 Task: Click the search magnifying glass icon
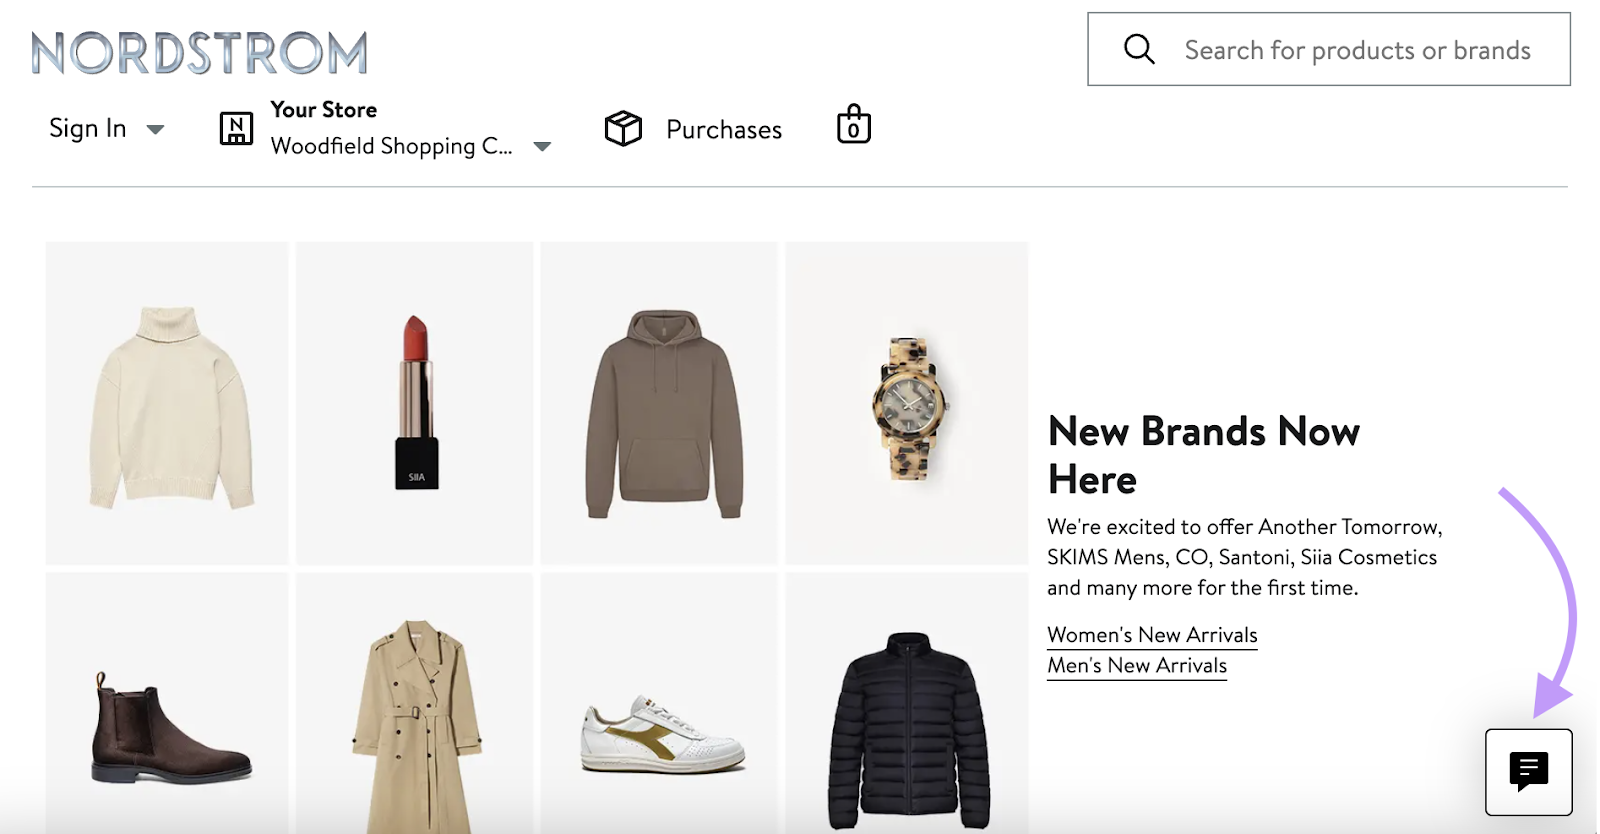click(1139, 49)
